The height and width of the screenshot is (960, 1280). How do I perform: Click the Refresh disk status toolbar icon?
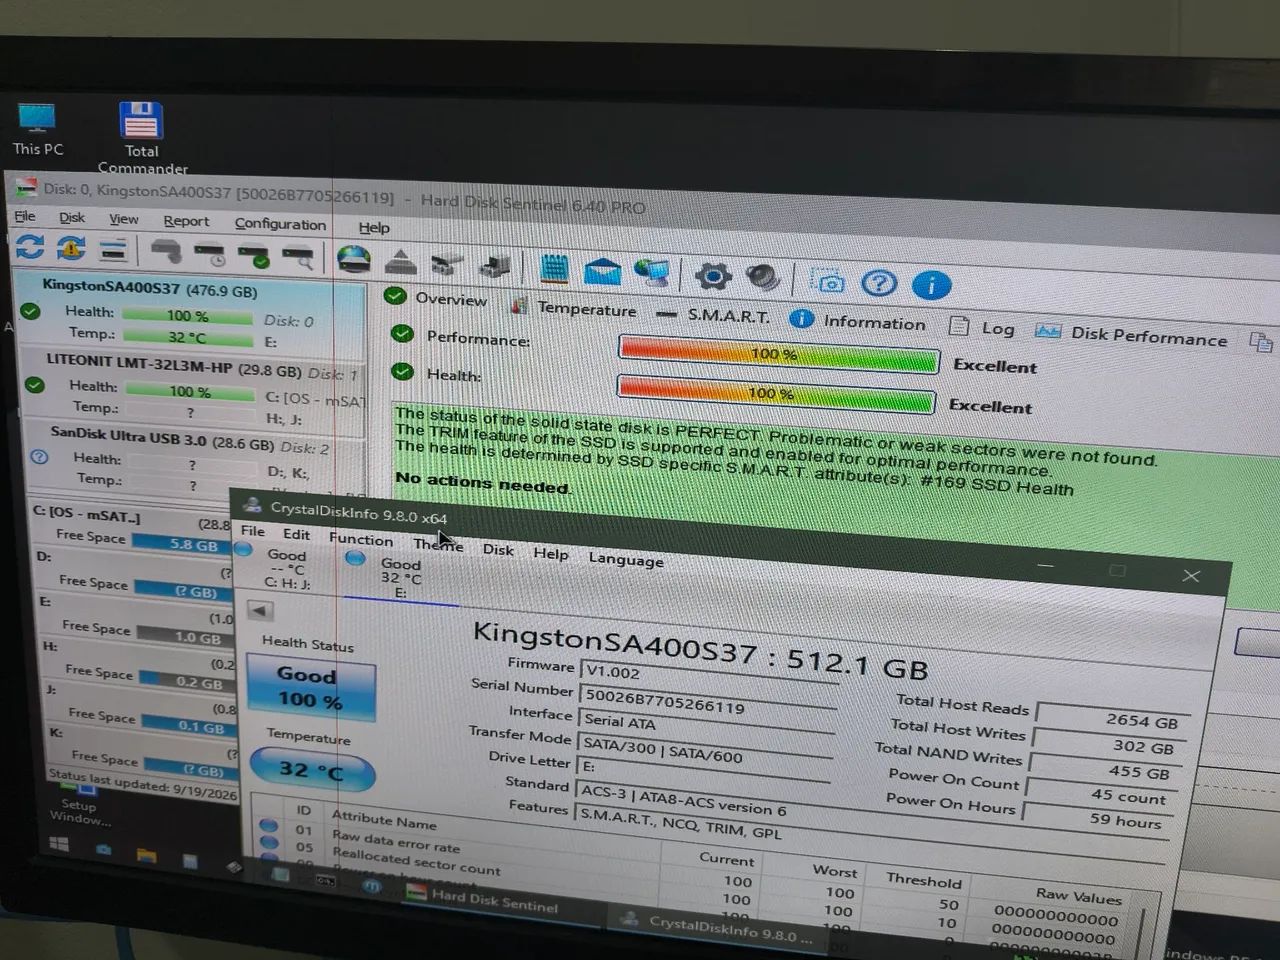coord(29,246)
